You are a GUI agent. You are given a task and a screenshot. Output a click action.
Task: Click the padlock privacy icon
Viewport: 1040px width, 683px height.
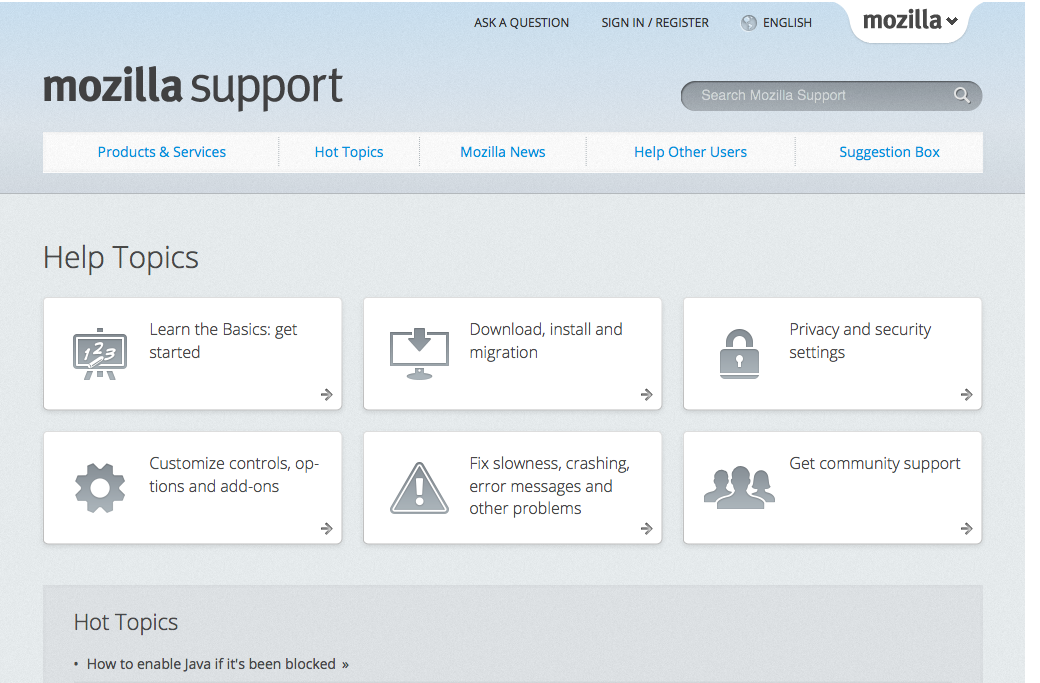click(739, 353)
